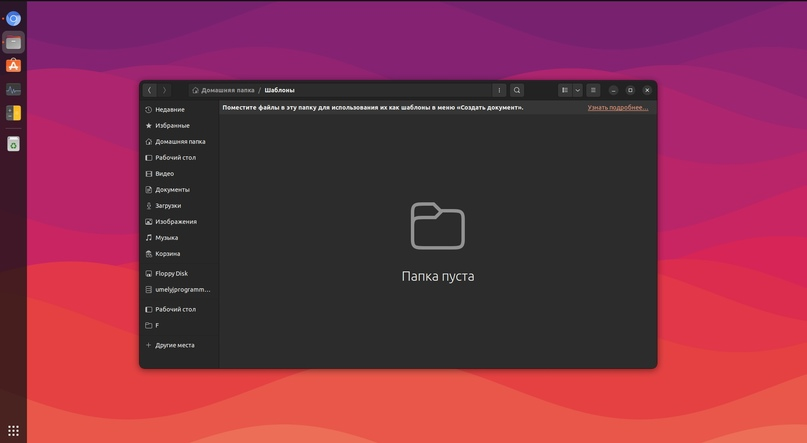This screenshot has height=443, width=807.
Task: Open "Музыка" in the sidebar
Action: pyautogui.click(x=166, y=238)
